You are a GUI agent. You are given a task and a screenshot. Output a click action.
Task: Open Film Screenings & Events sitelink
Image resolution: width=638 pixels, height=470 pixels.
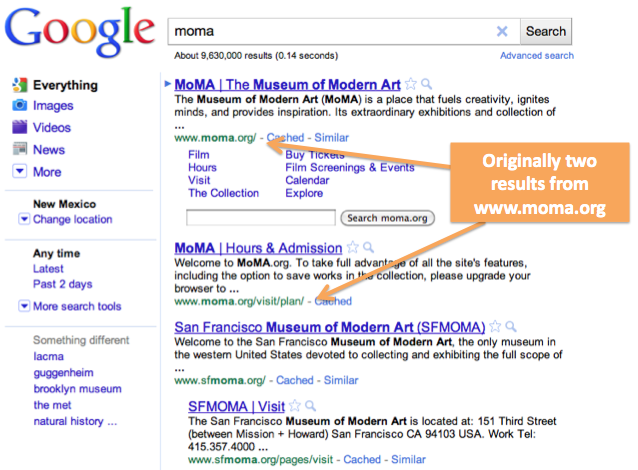pos(350,167)
